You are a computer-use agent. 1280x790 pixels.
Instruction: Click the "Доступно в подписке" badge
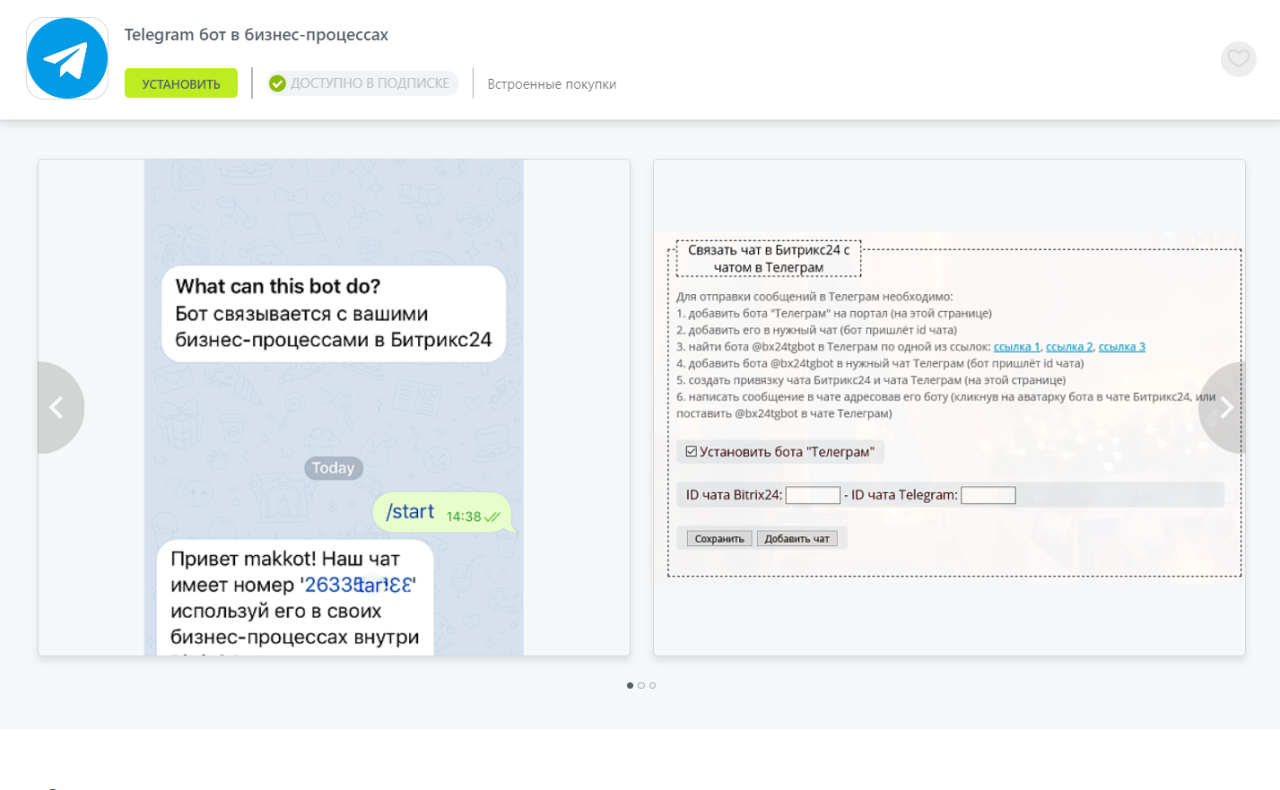click(362, 84)
